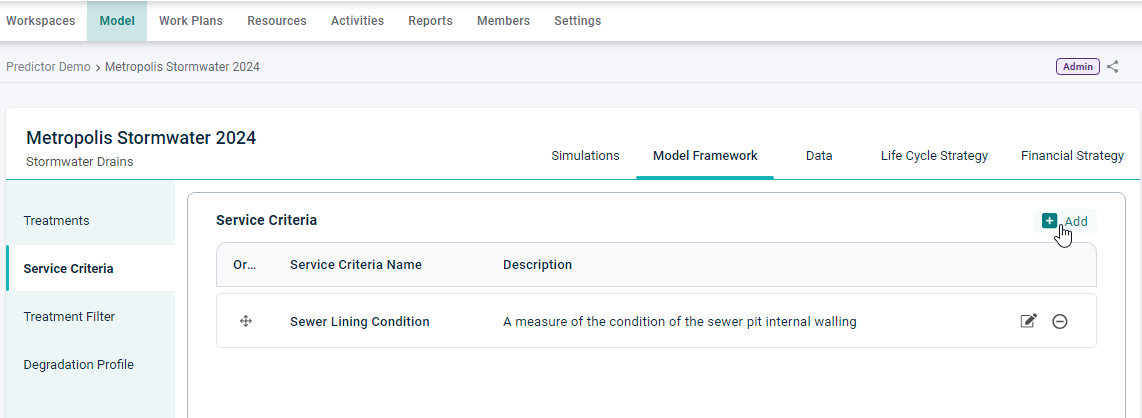1142x418 pixels.
Task: Open the Resources menu item
Action: (277, 21)
